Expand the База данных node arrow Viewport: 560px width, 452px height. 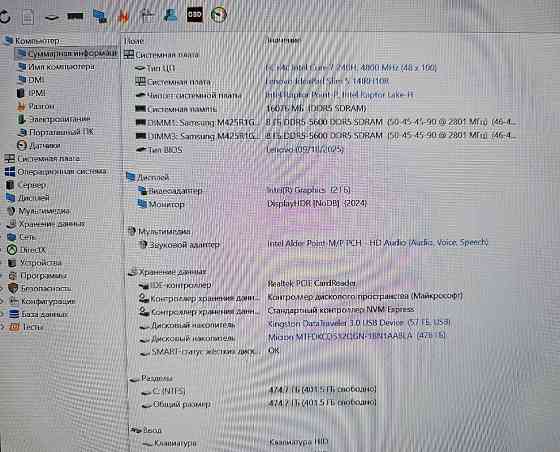pos(2,314)
